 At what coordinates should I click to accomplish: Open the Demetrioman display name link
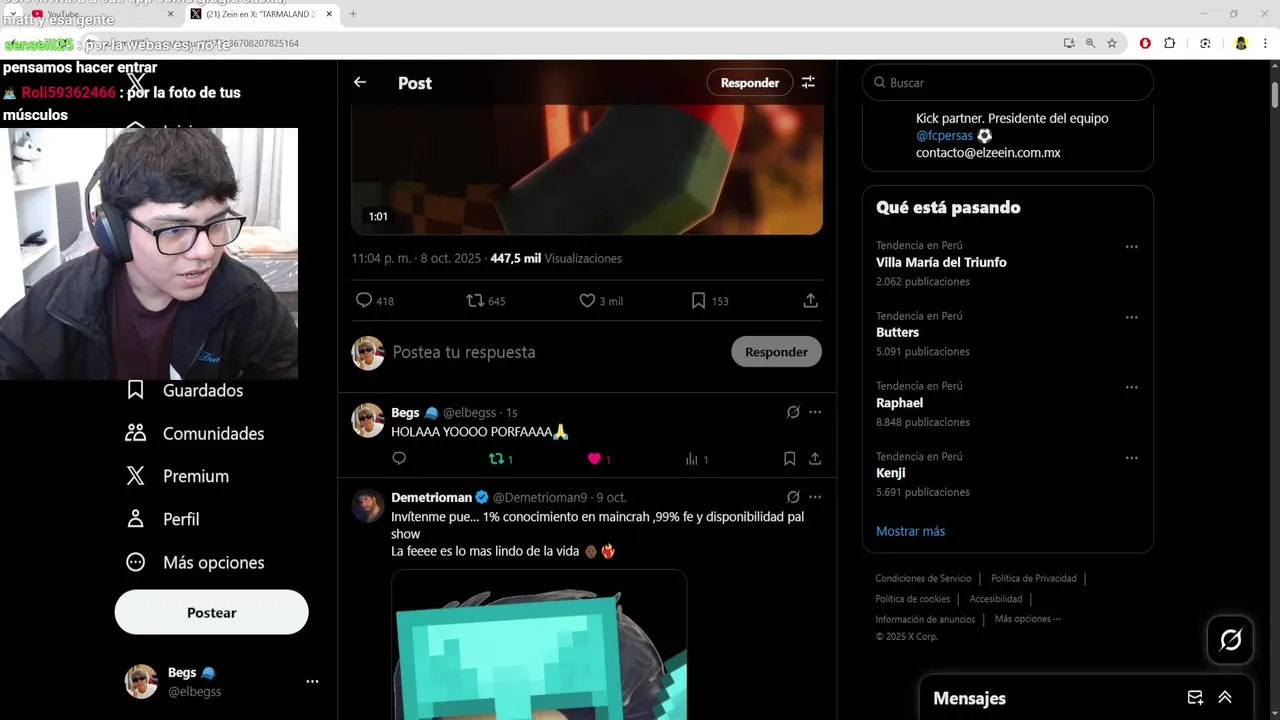(x=431, y=497)
